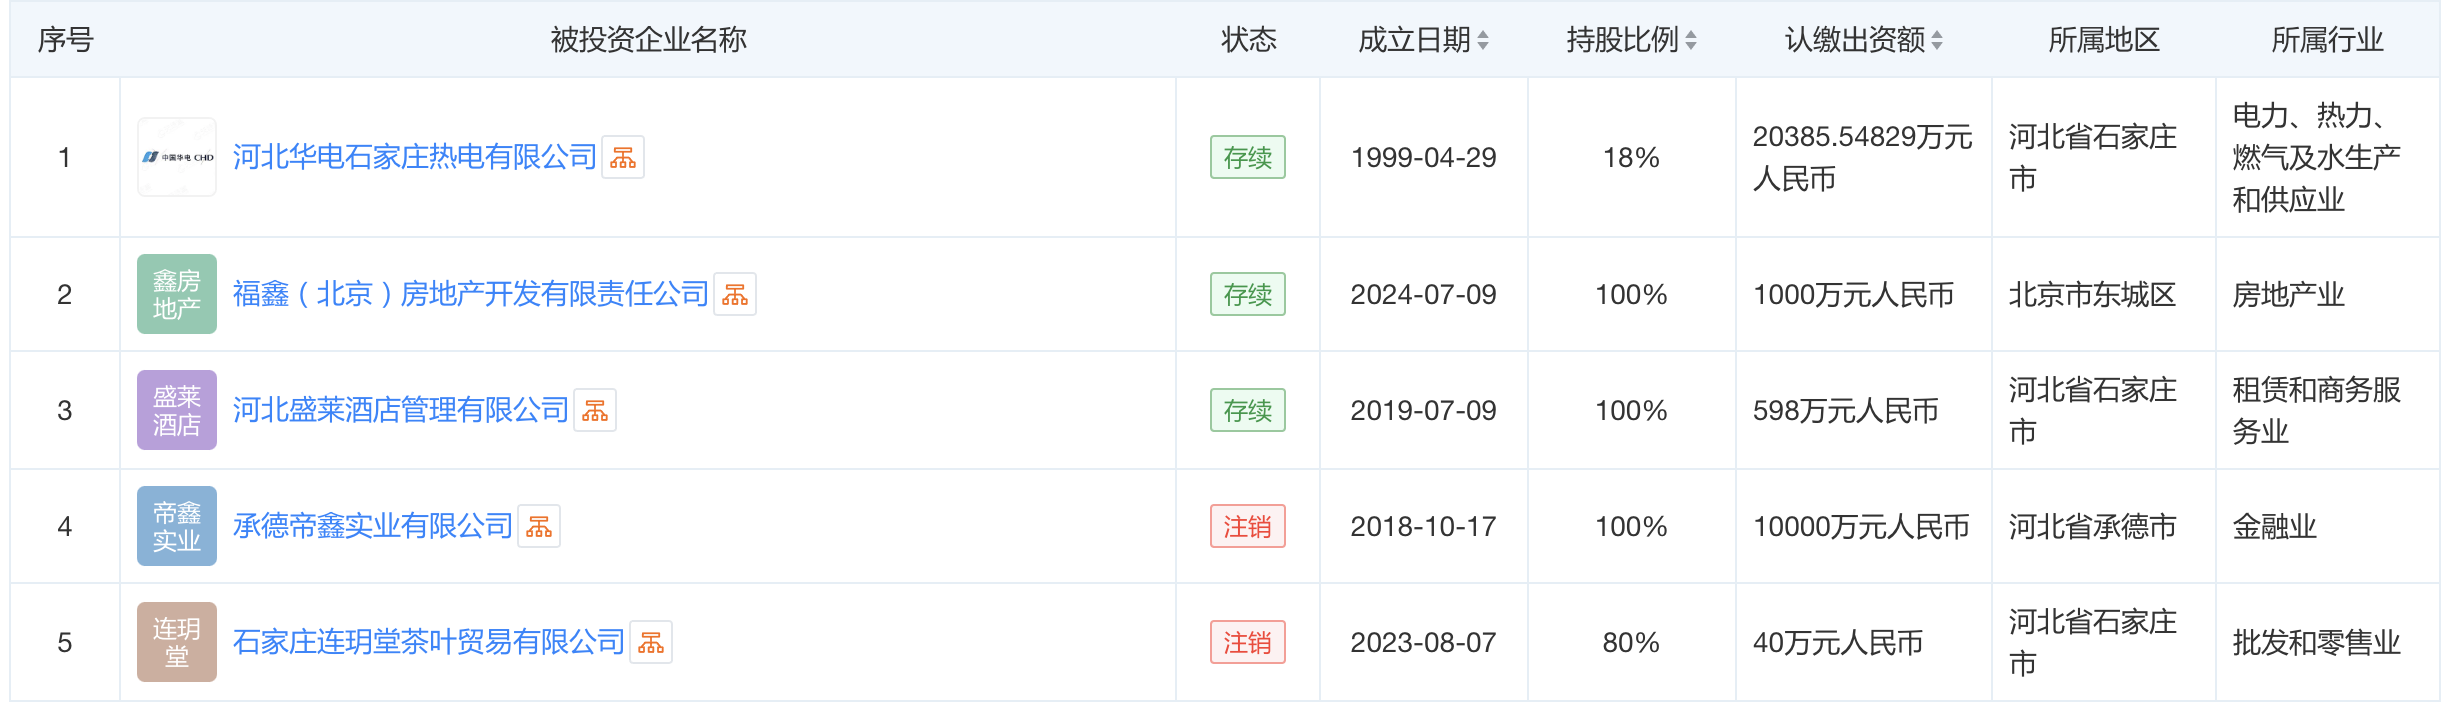Click the 中国华电 CHD company logo
Screen dimensions: 2442x708
point(177,158)
